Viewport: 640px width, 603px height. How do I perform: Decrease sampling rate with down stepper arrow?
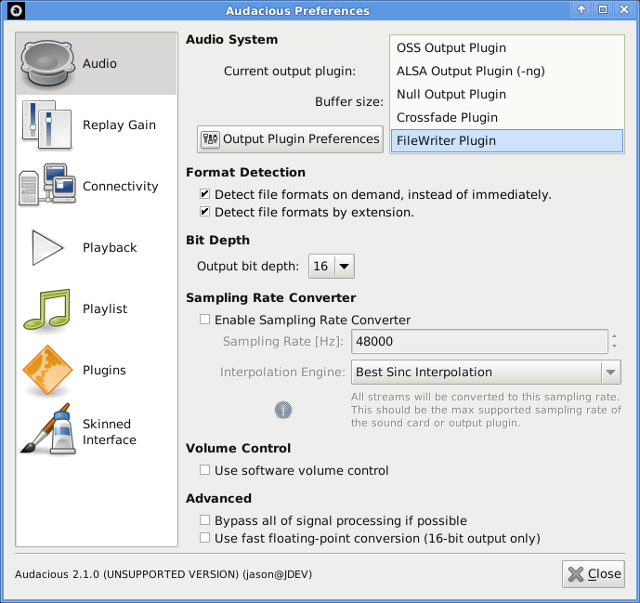tap(614, 347)
